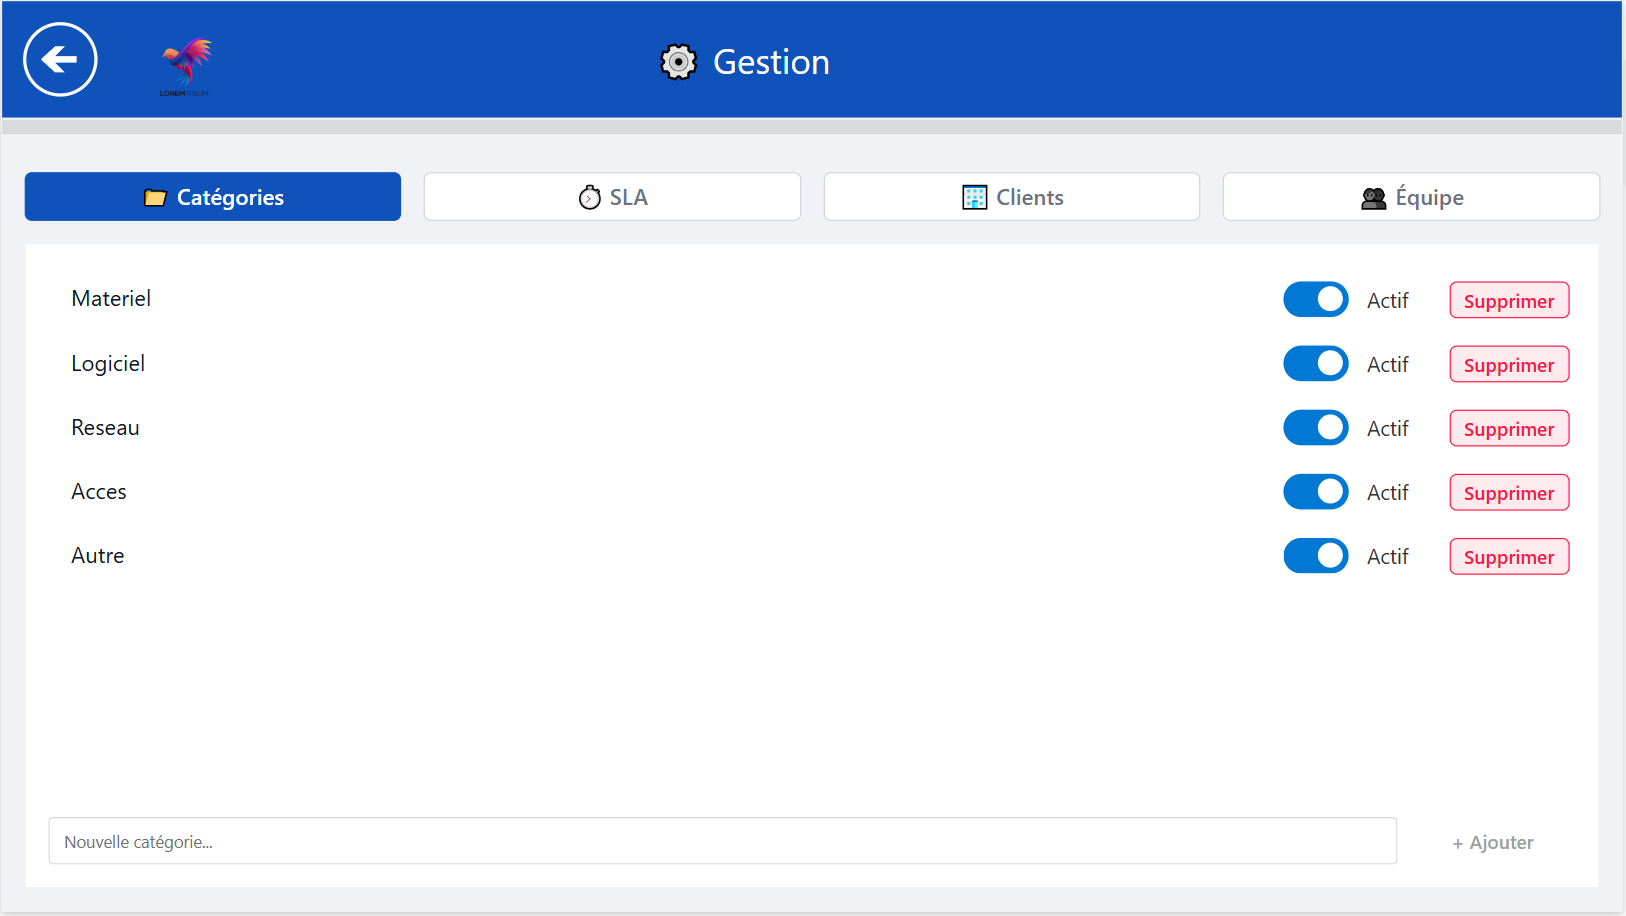Turn off the Acces category toggle
Viewport: 1626px width, 916px height.
click(1315, 492)
